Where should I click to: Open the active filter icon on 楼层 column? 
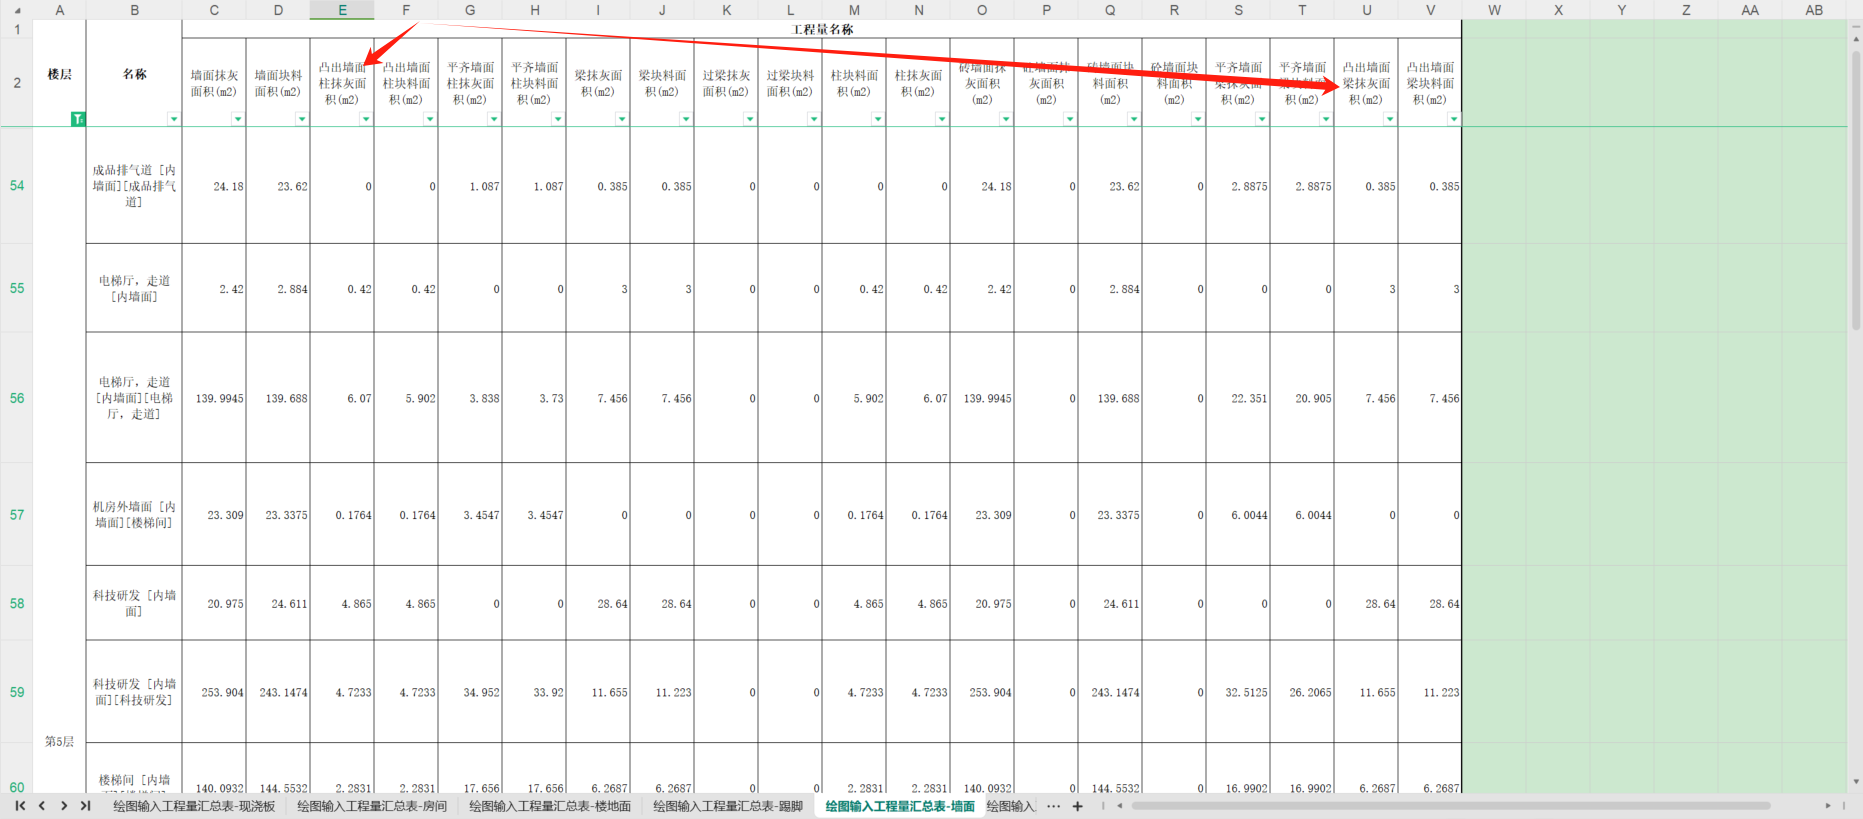click(x=78, y=119)
